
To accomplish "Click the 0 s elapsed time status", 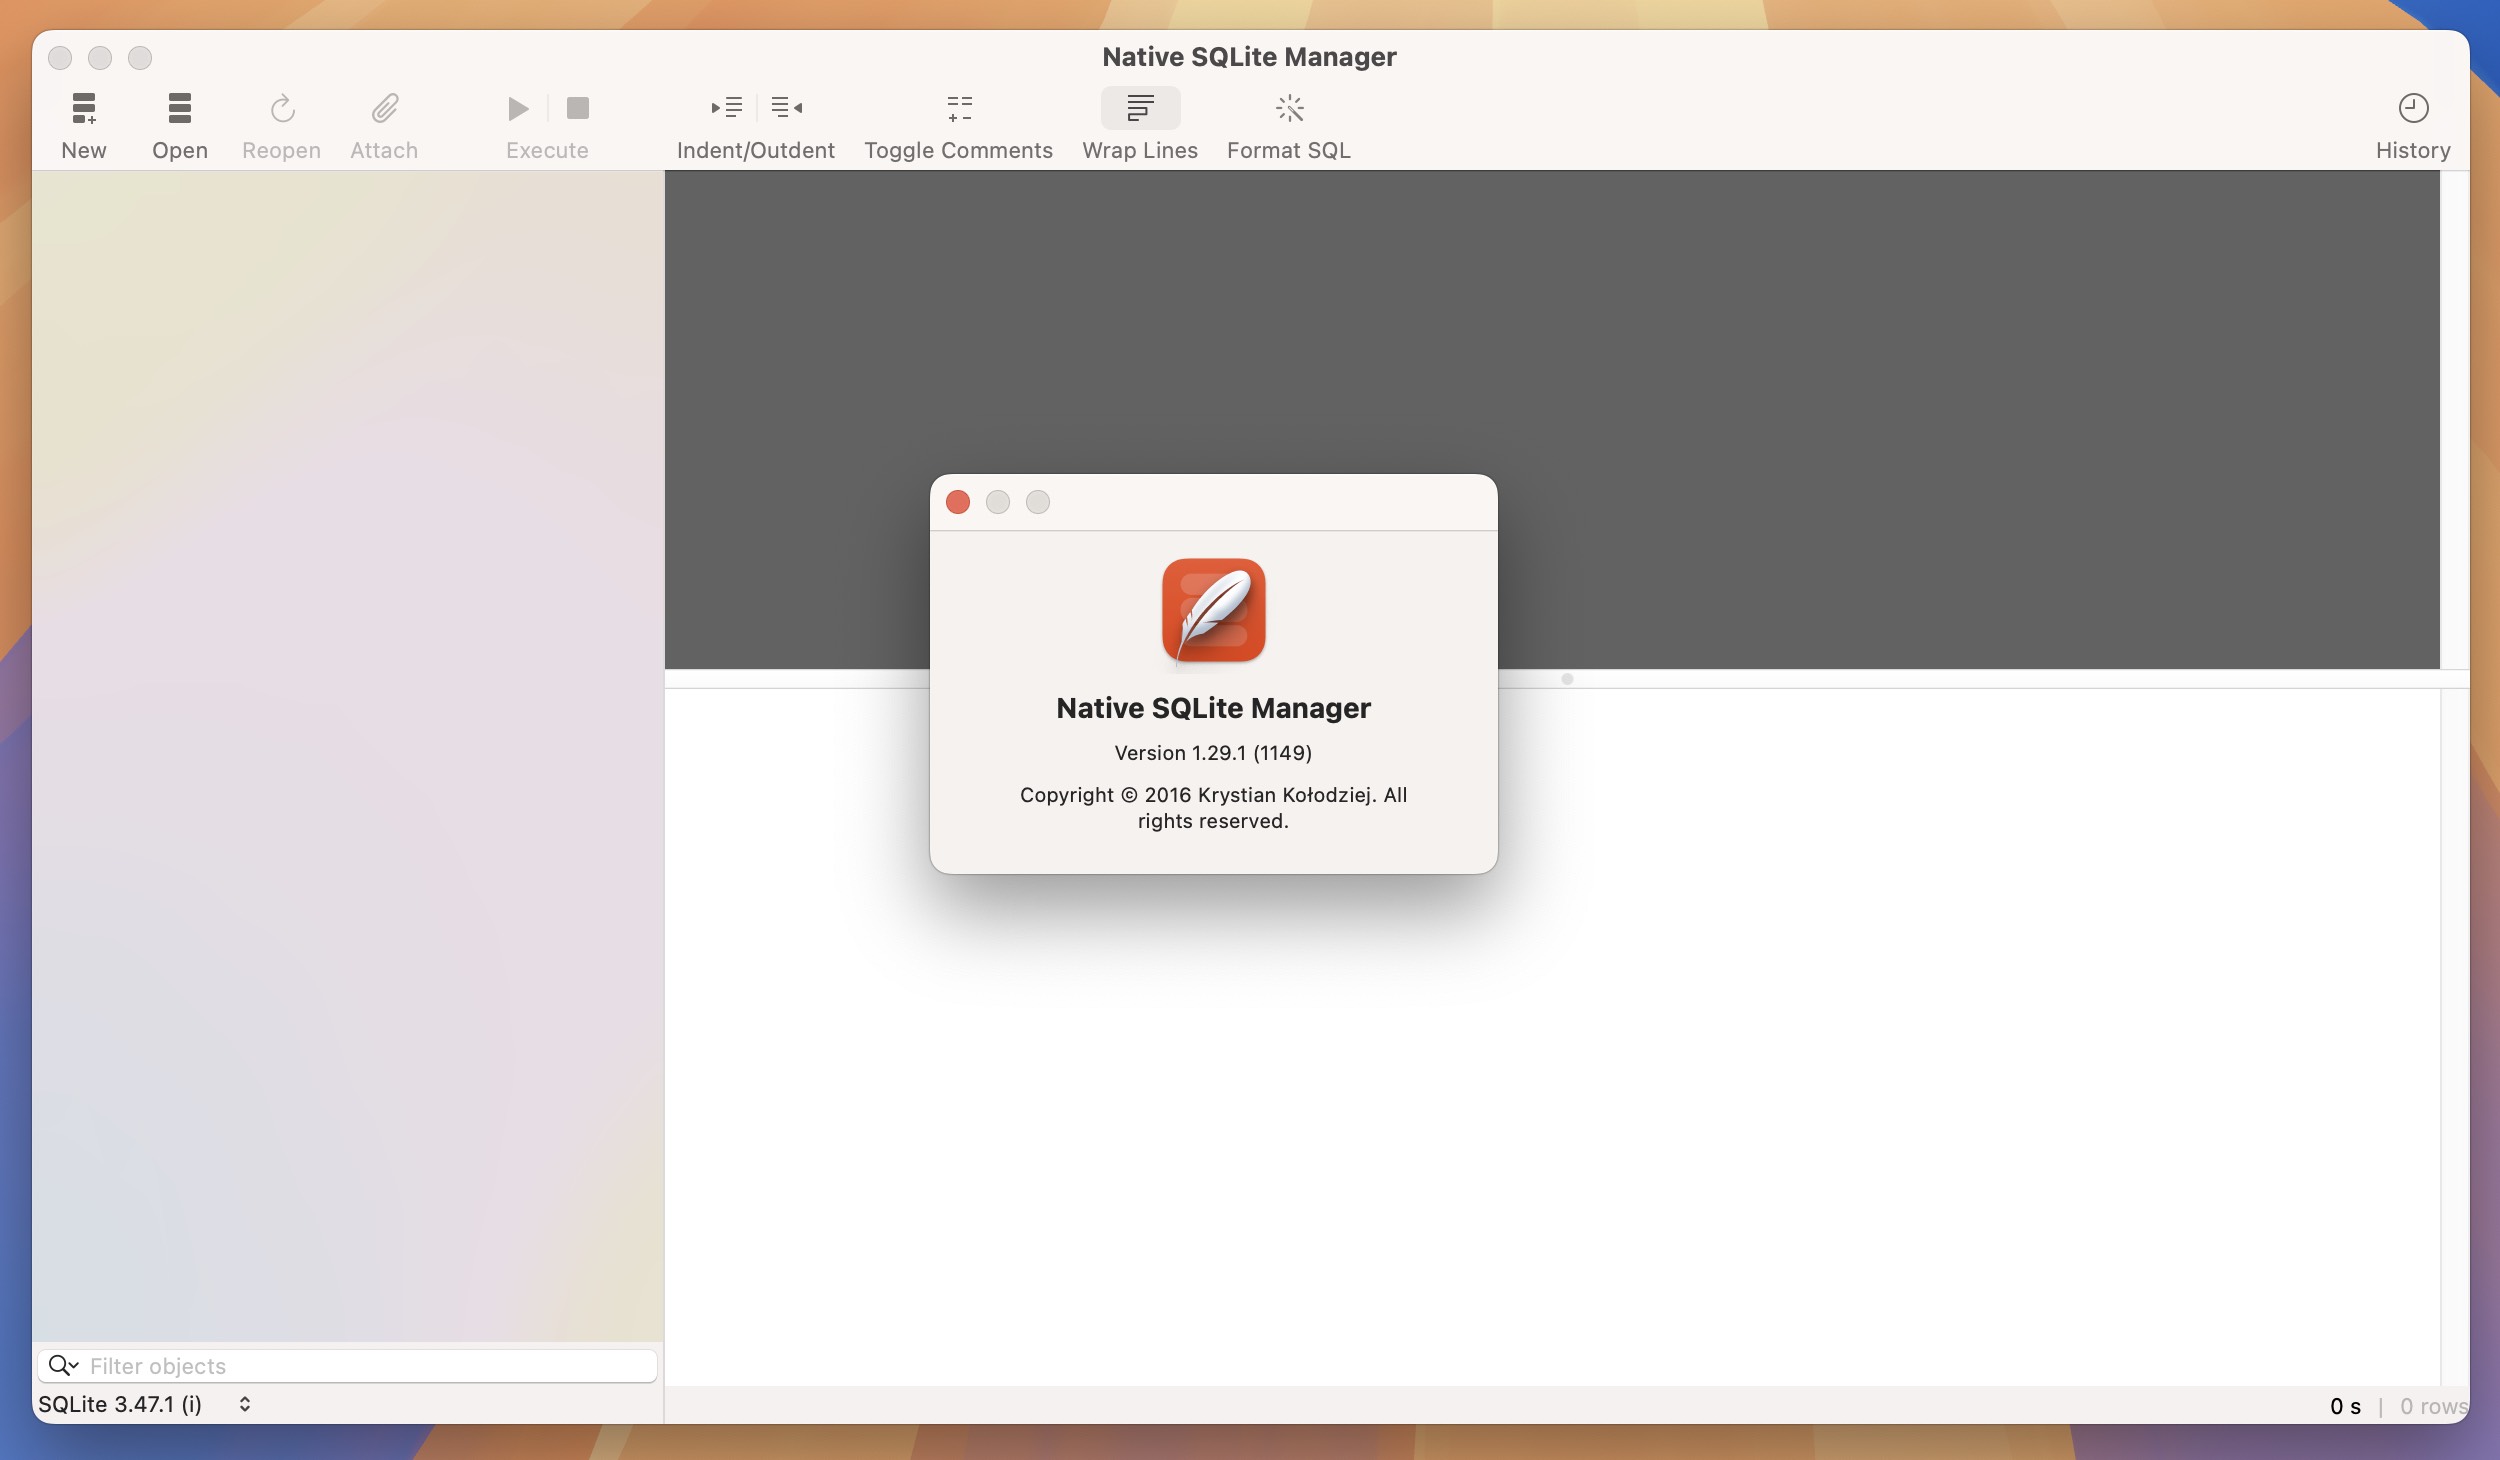I will point(2345,1406).
